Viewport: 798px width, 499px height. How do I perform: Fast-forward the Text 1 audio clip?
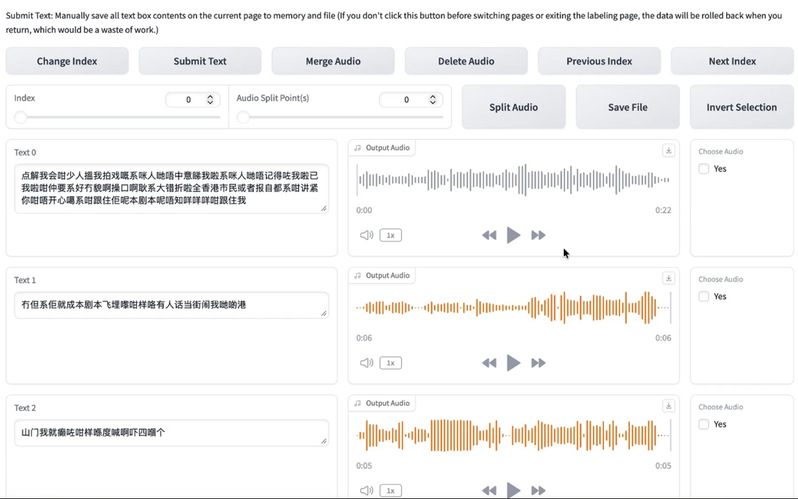[538, 363]
